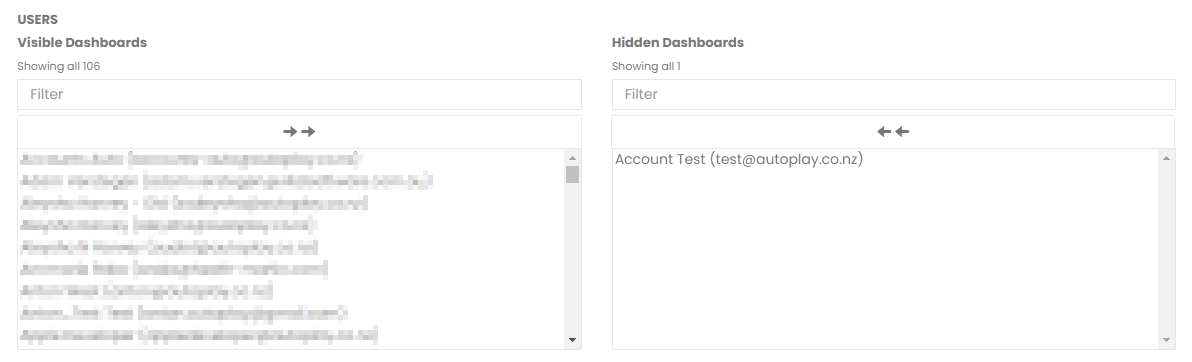Click the Visible Dashboards scrollbar thumb
1192x362 pixels.
point(572,174)
